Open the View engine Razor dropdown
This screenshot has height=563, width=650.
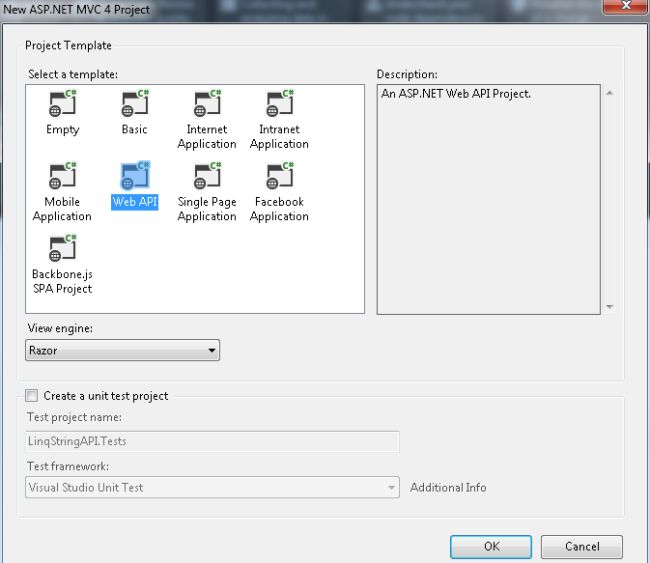coord(122,350)
